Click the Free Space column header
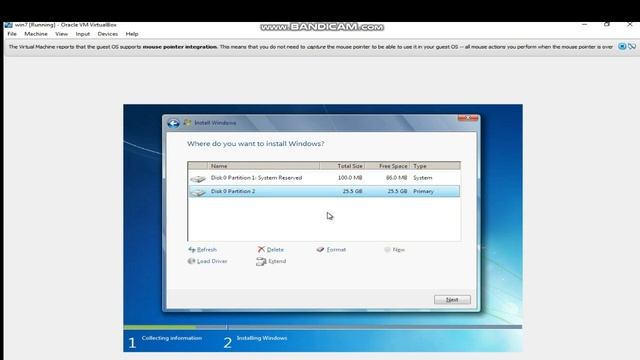 [x=387, y=166]
